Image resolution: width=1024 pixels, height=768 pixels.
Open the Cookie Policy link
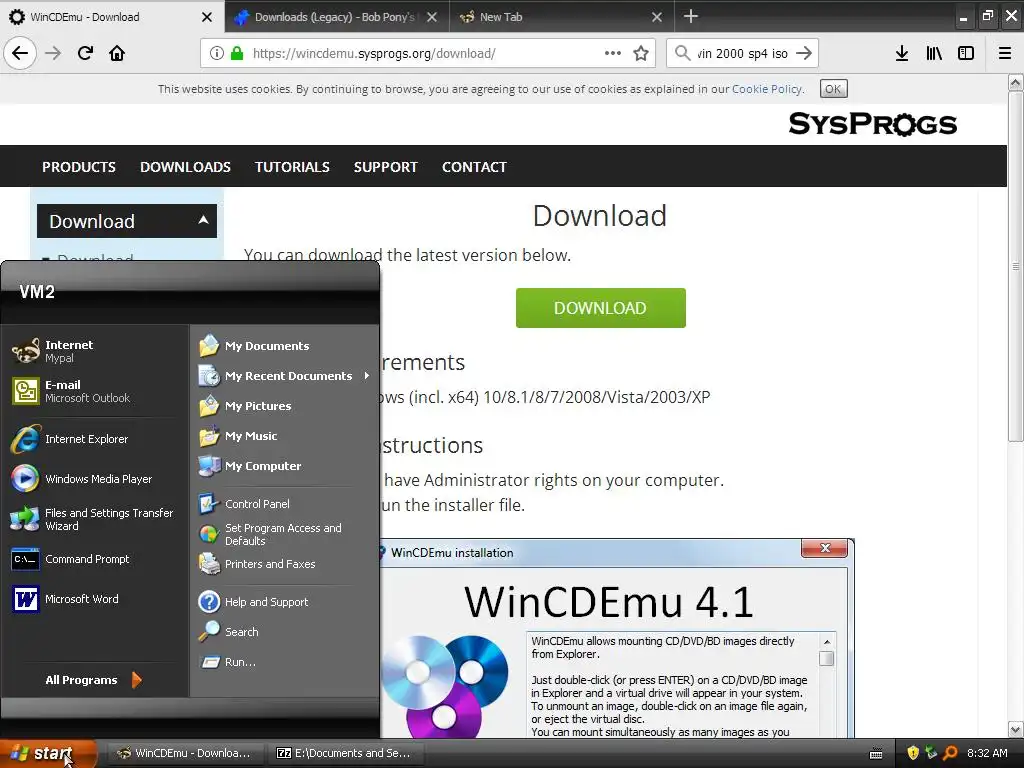tap(767, 89)
